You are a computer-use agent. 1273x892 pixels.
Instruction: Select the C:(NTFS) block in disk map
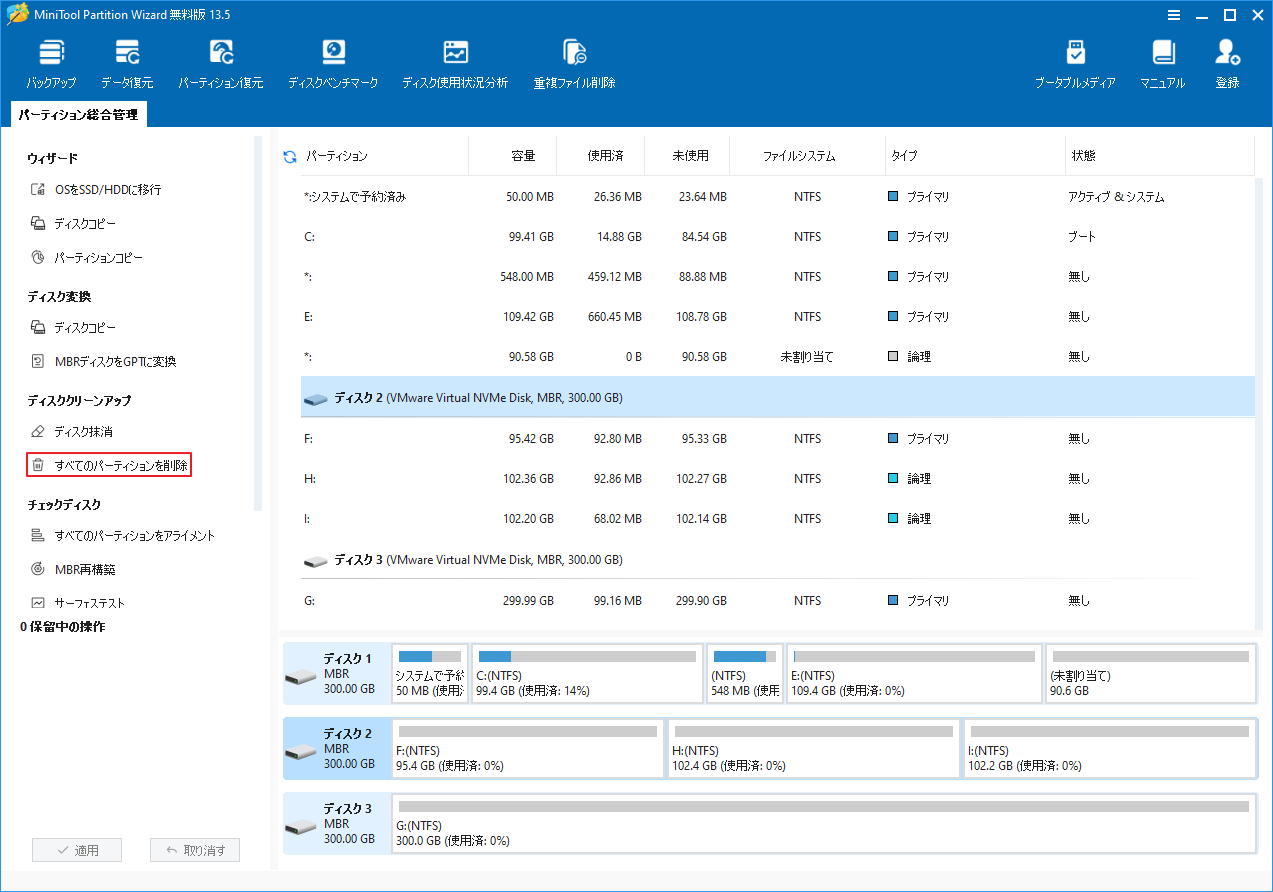[x=587, y=673]
